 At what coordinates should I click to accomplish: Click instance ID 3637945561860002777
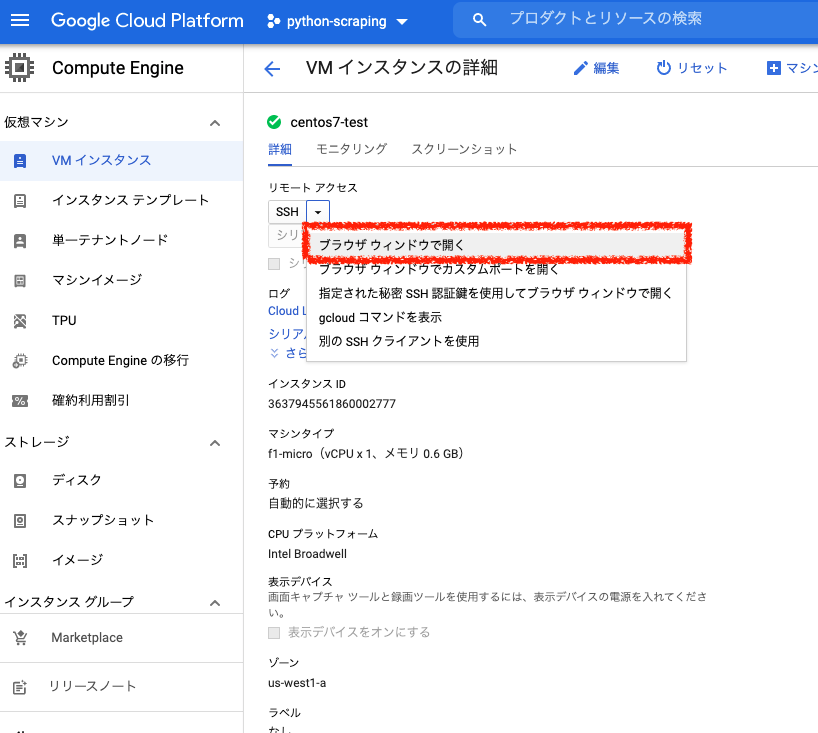point(332,404)
